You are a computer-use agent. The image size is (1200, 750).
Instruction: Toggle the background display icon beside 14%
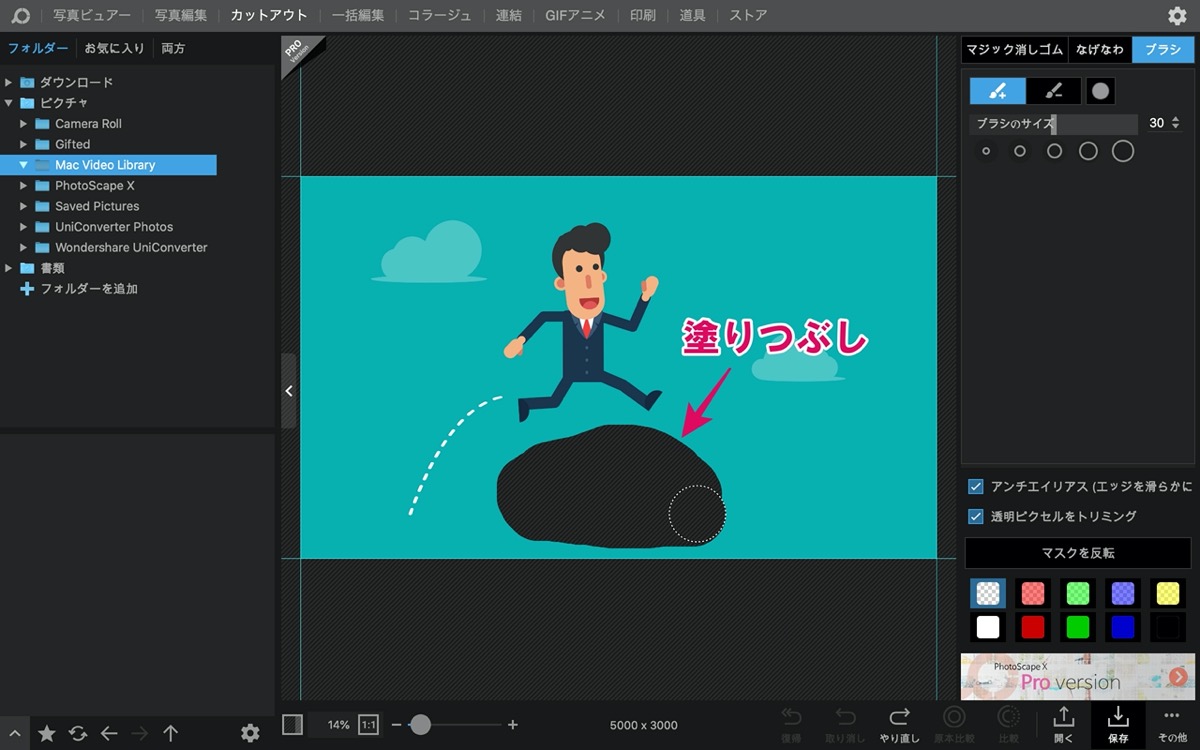click(x=292, y=724)
